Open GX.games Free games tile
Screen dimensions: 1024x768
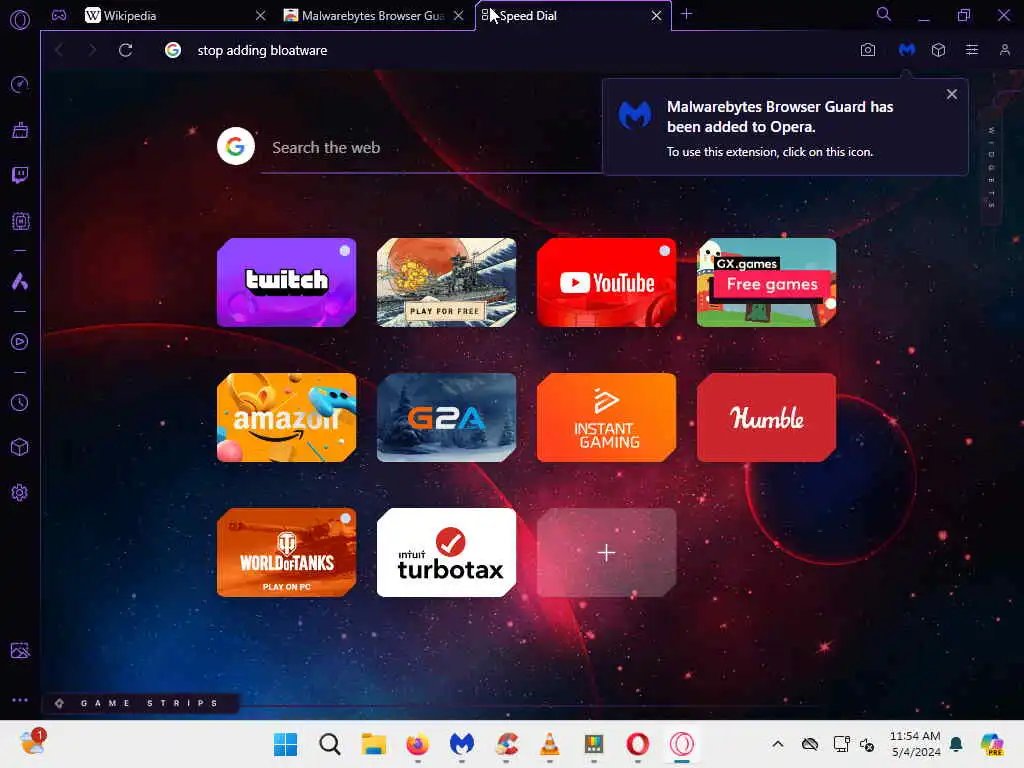[x=767, y=282]
